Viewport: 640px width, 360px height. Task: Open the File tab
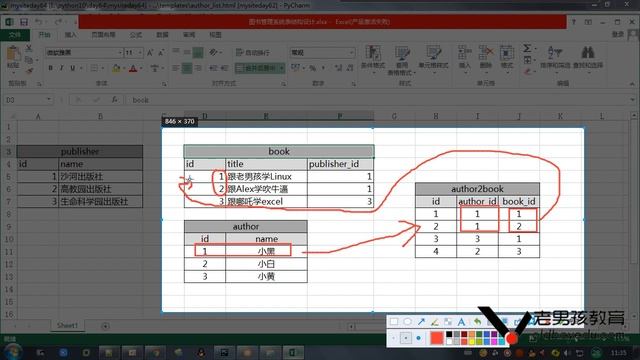[x=15, y=35]
